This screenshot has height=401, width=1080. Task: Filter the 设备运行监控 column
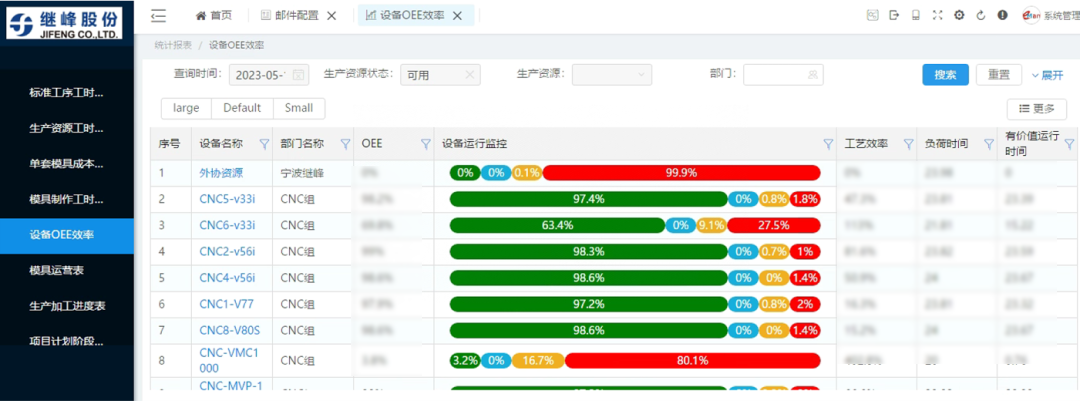tap(828, 144)
